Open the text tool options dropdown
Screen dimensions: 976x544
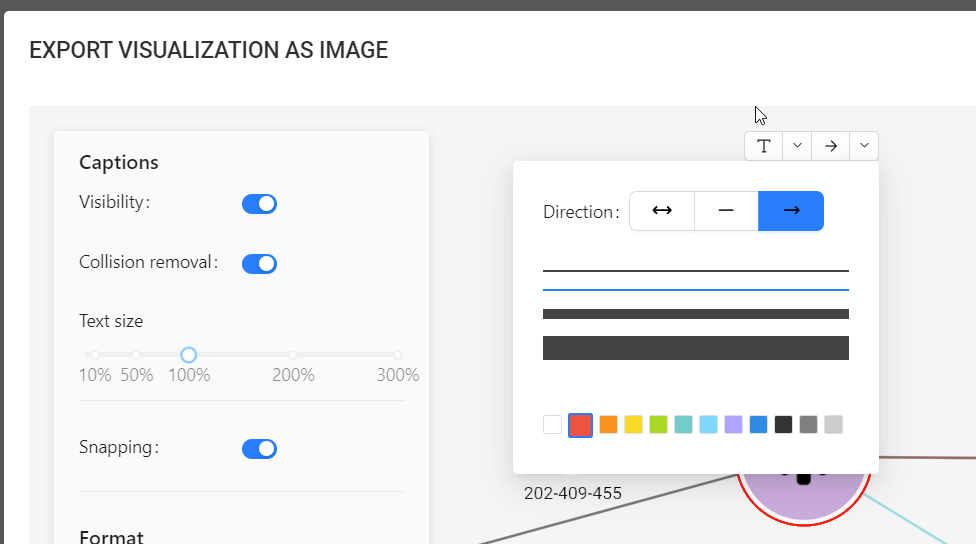pyautogui.click(x=797, y=146)
